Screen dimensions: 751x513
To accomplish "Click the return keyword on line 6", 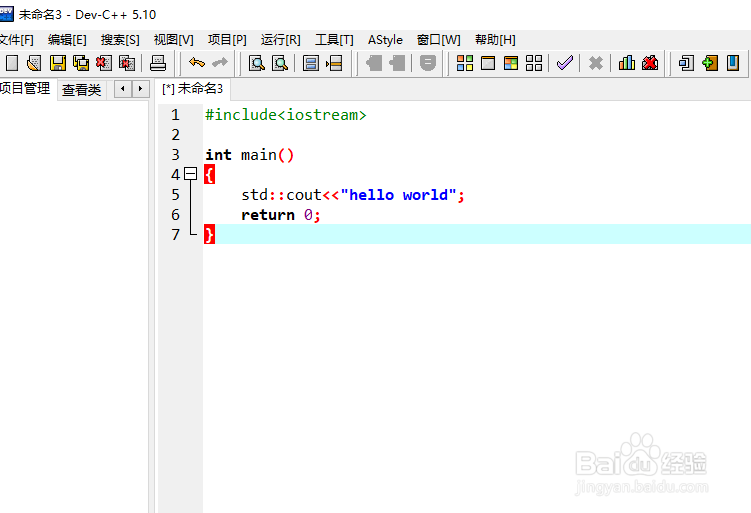I will (x=268, y=215).
